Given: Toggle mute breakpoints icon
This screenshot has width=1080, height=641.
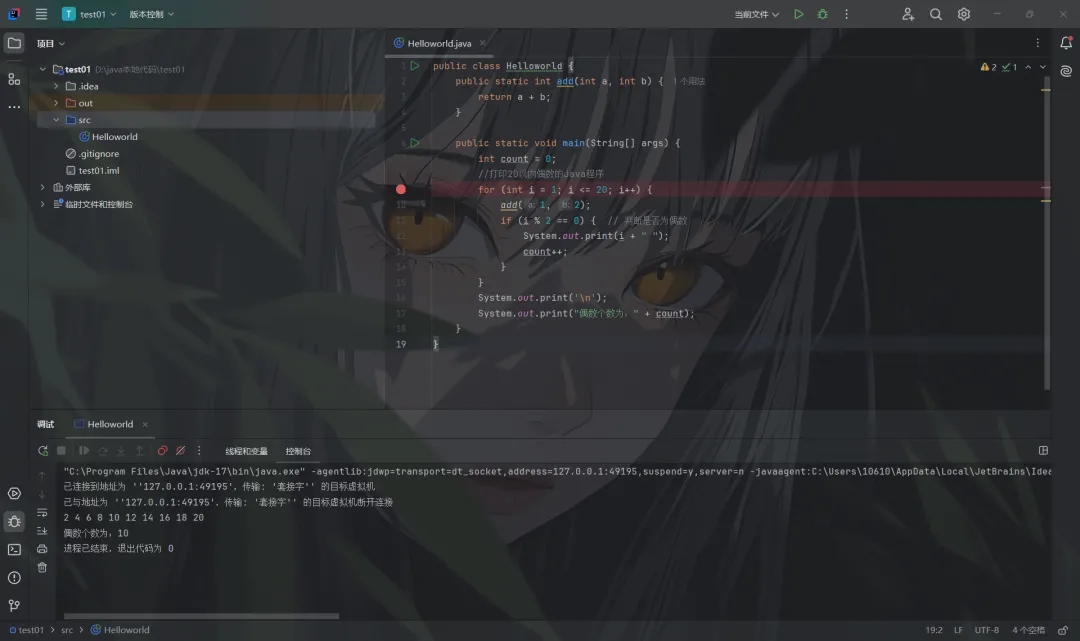Looking at the screenshot, I should pyautogui.click(x=180, y=450).
